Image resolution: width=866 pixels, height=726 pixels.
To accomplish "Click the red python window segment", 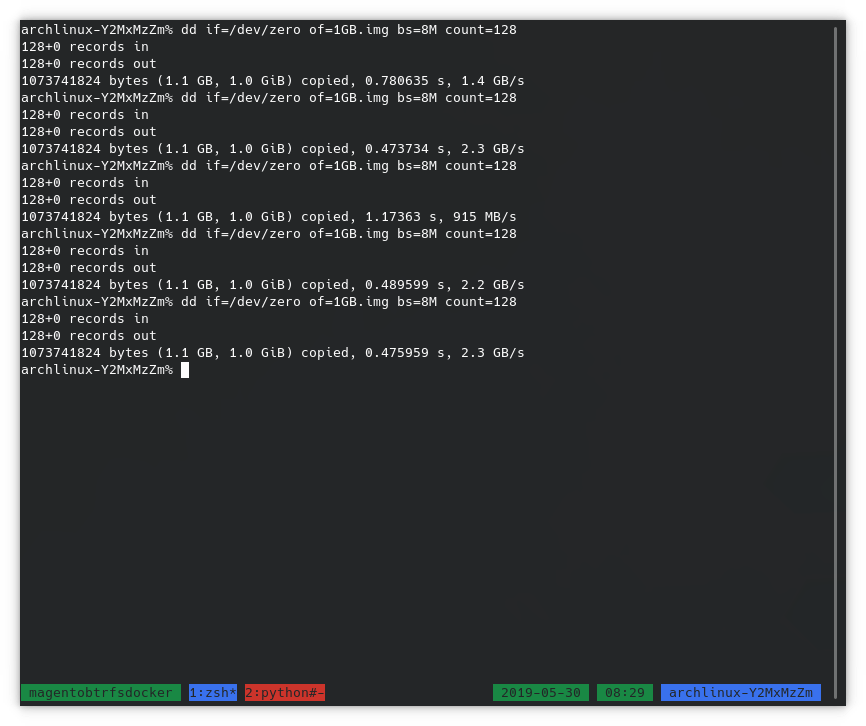I will click(285, 692).
